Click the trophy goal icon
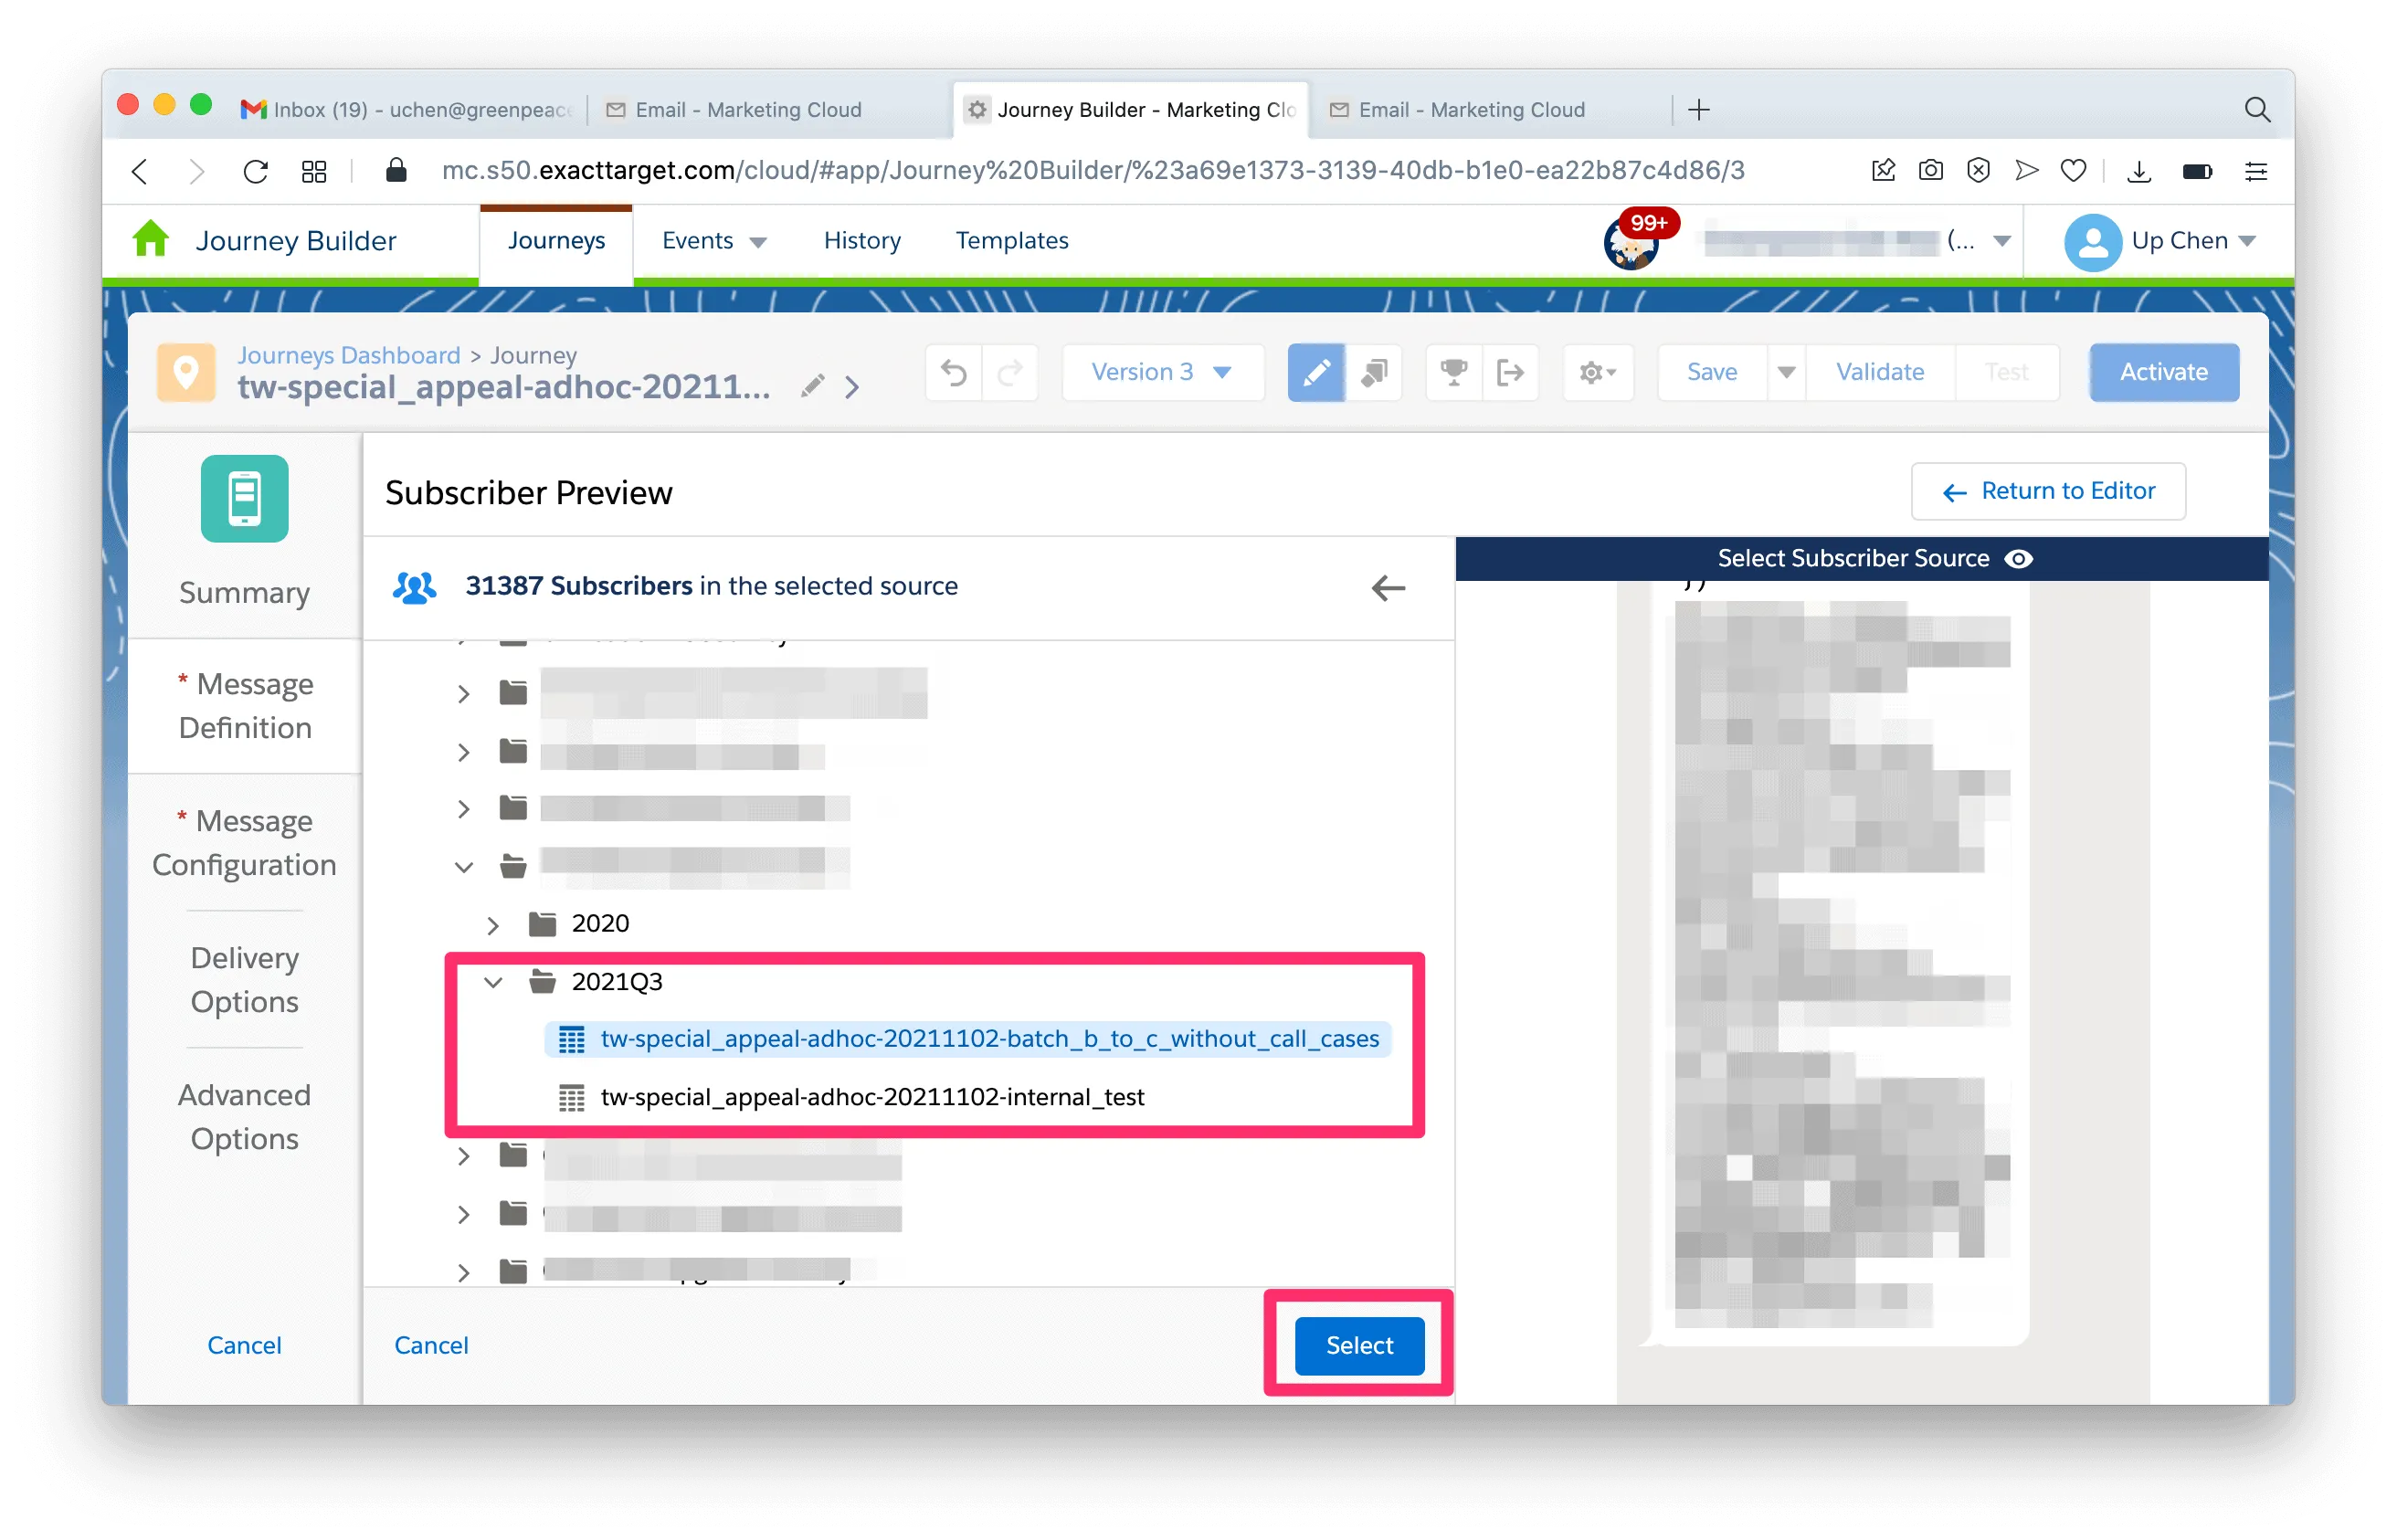The image size is (2397, 1540). (x=1453, y=372)
